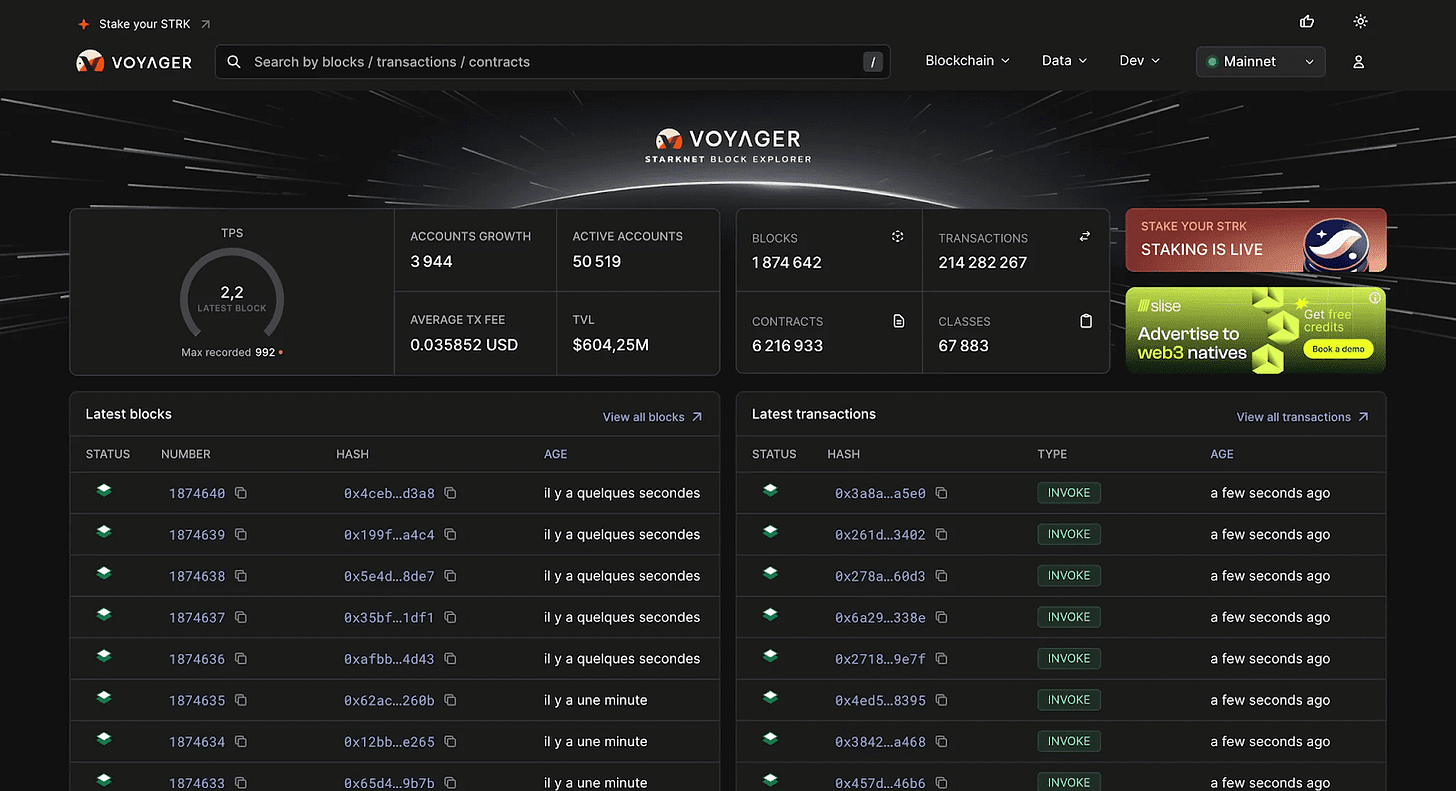This screenshot has height=791, width=1456.
Task: Click Book a demo button
Action: tap(1338, 349)
